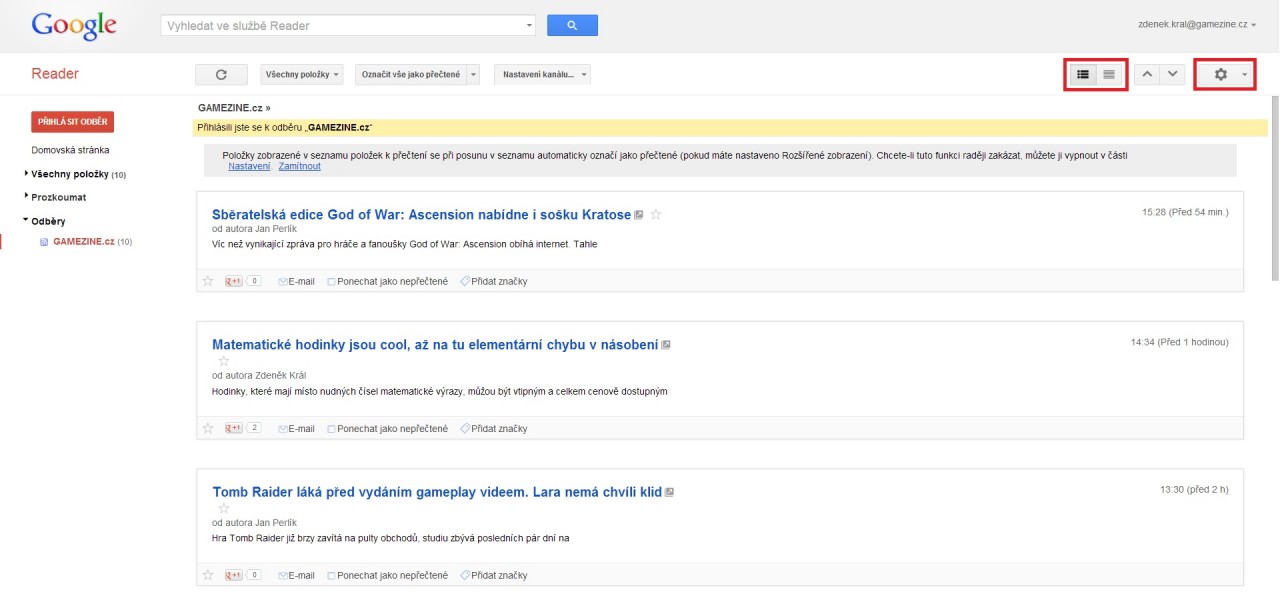Switch to expanded view icon

click(x=1083, y=74)
